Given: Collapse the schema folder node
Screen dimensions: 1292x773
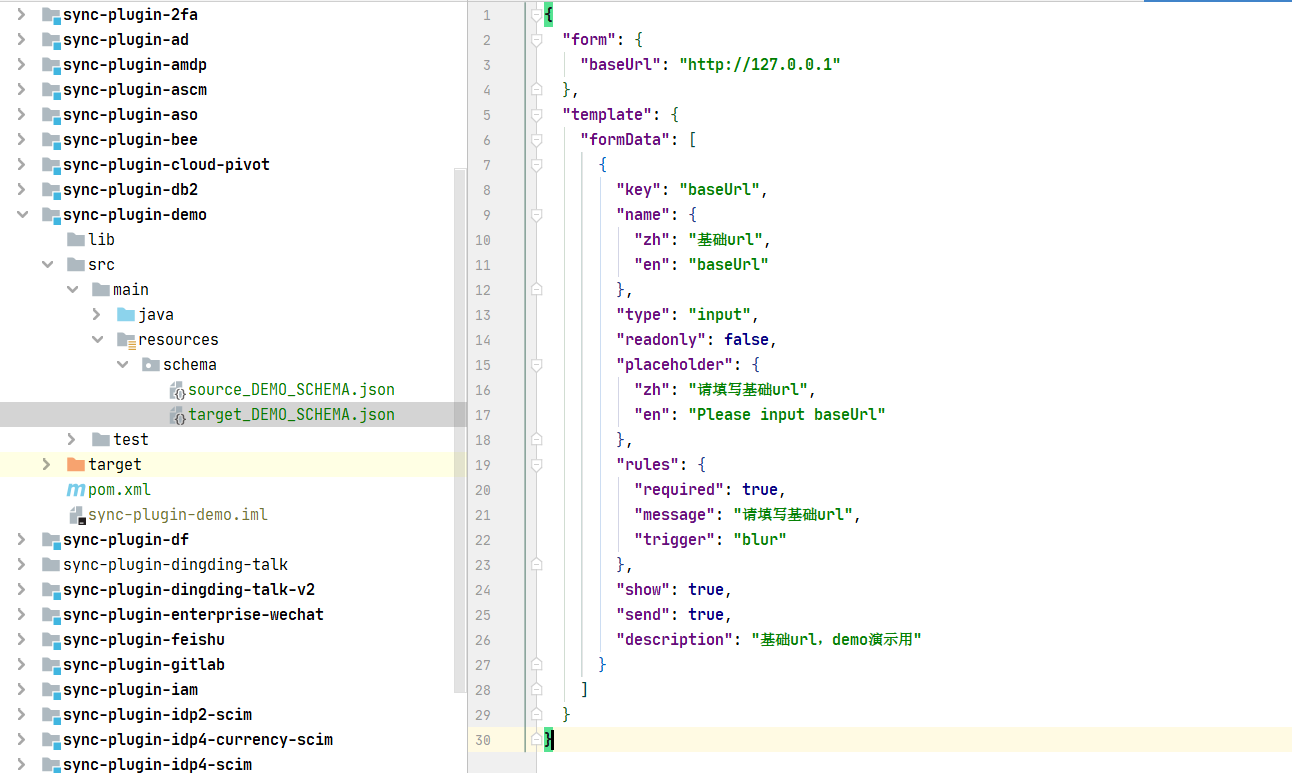Looking at the screenshot, I should click(121, 364).
